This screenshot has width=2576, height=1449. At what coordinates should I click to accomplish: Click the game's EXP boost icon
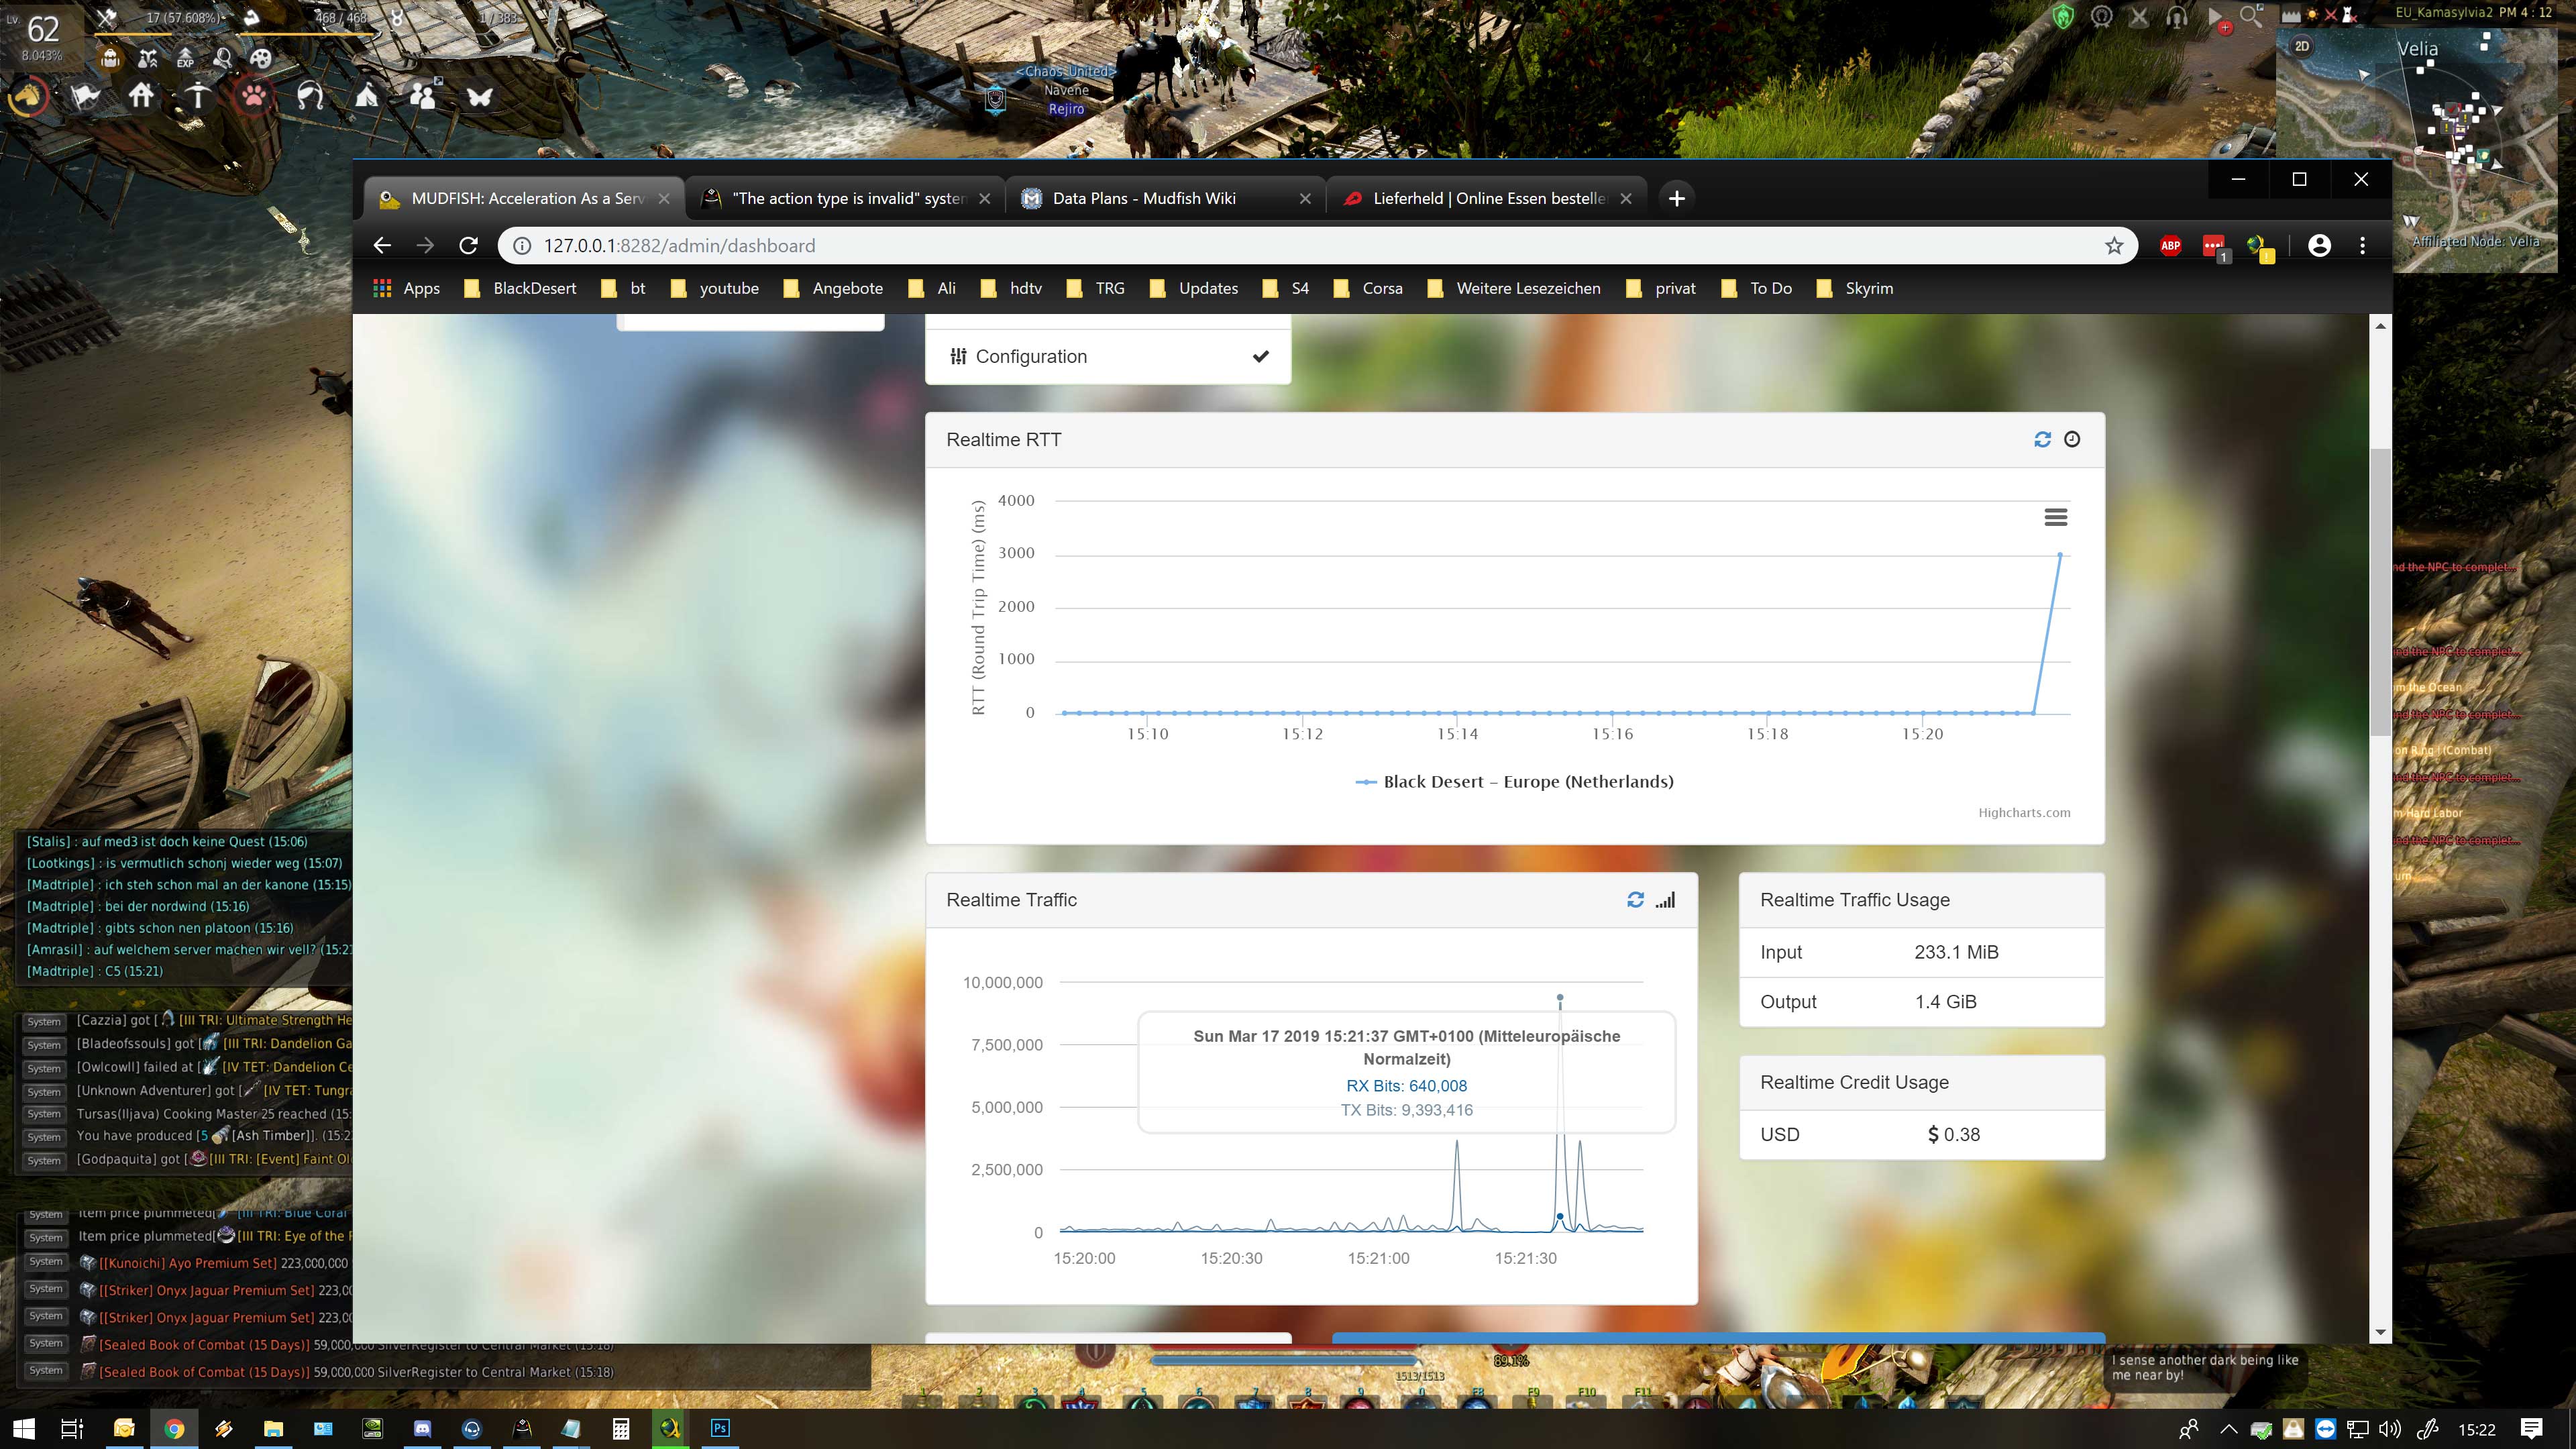pos(185,58)
